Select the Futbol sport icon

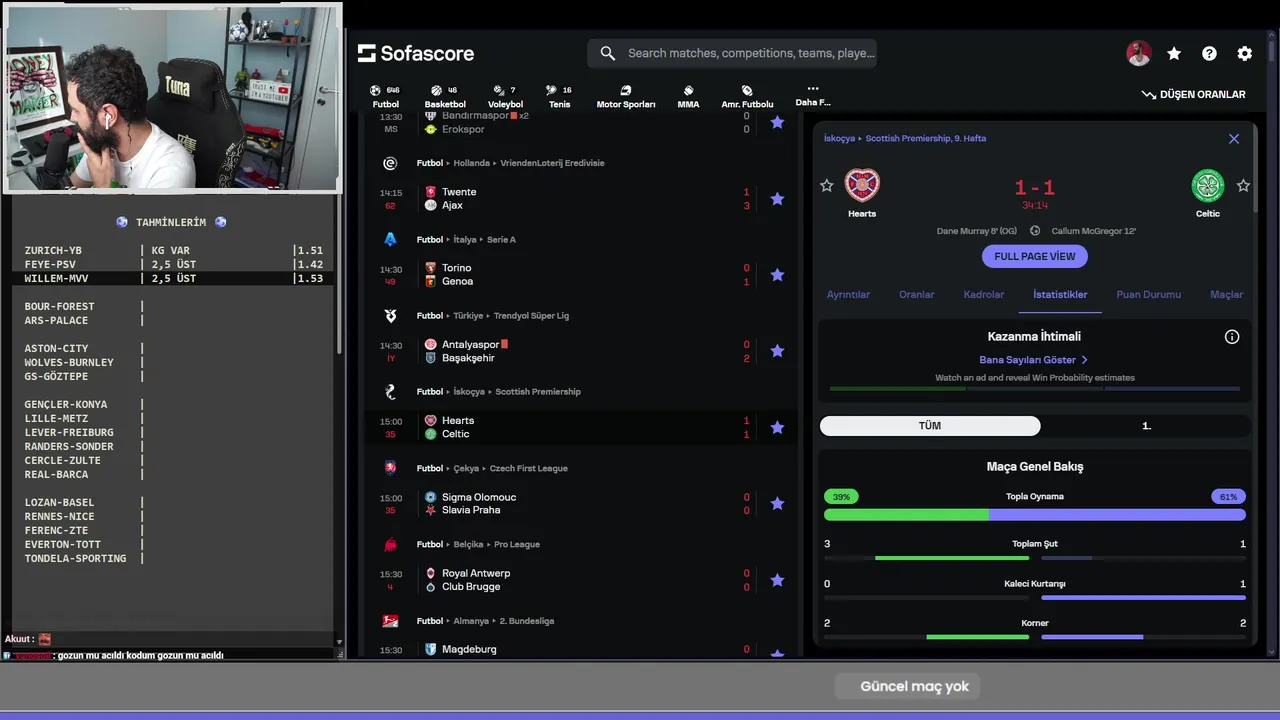tap(376, 90)
